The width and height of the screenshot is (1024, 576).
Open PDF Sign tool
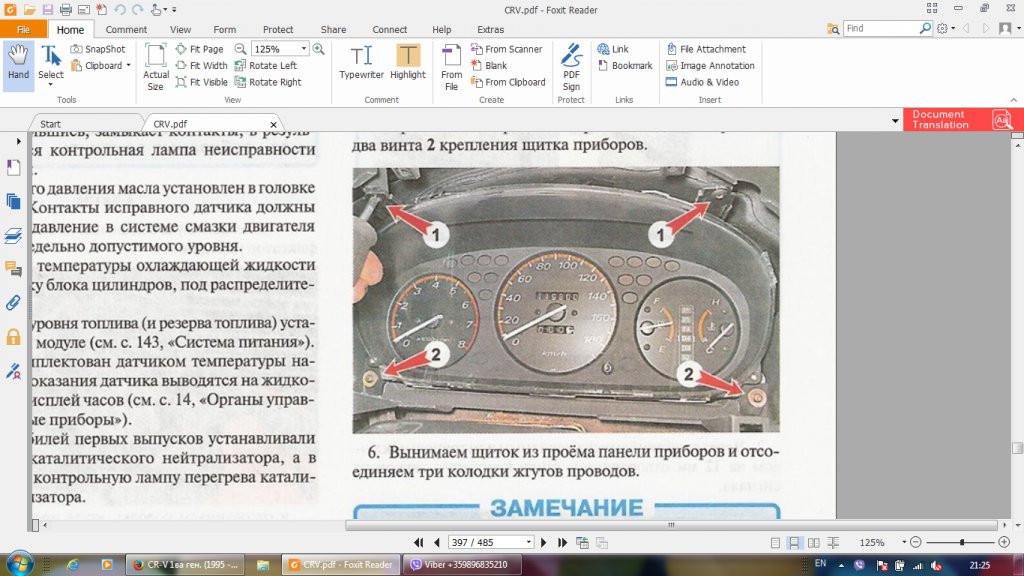(x=571, y=66)
